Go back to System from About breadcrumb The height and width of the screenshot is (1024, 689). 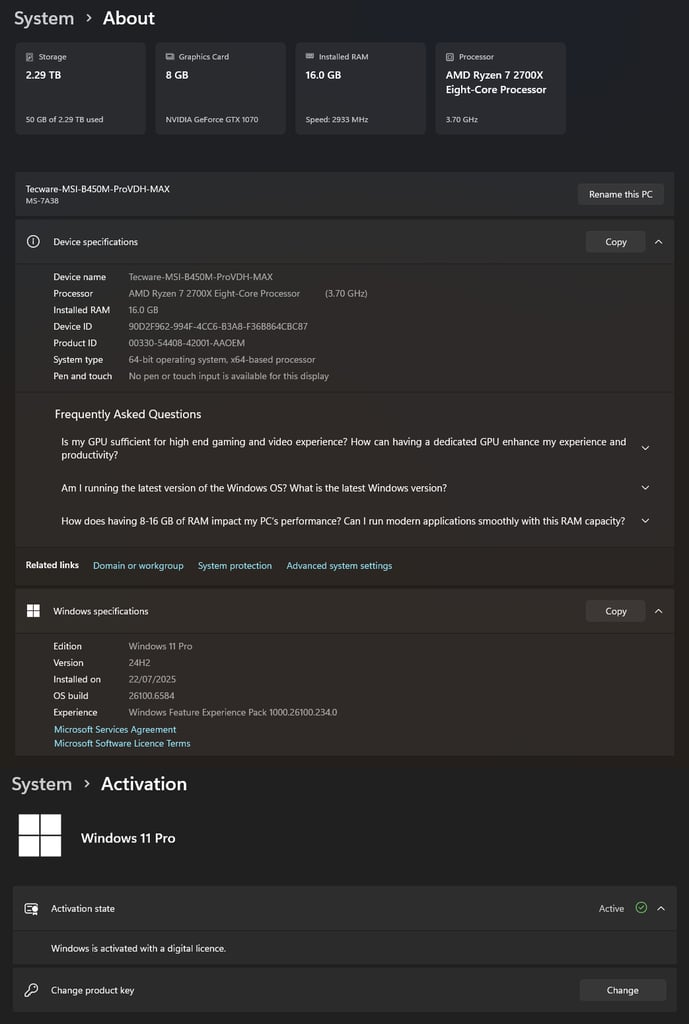[44, 18]
